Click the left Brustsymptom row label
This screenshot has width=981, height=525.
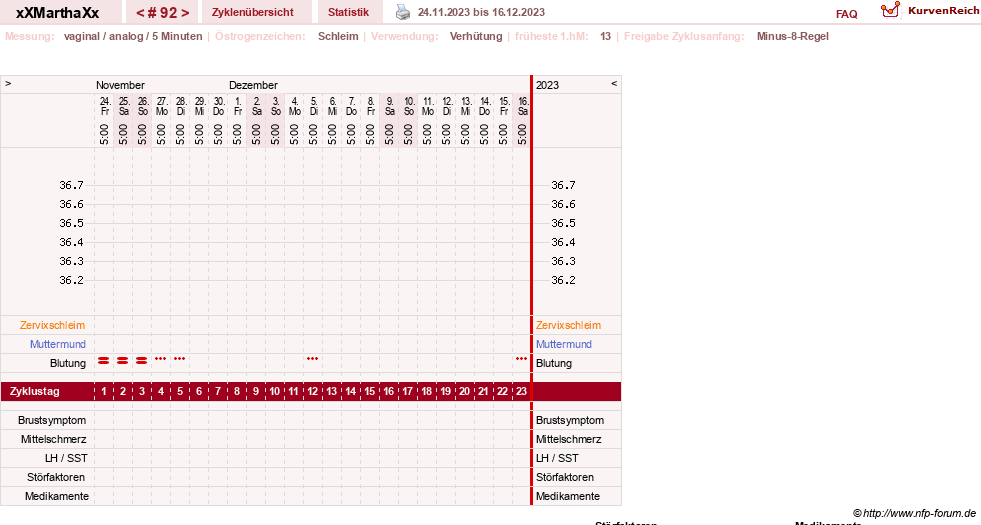pos(52,421)
